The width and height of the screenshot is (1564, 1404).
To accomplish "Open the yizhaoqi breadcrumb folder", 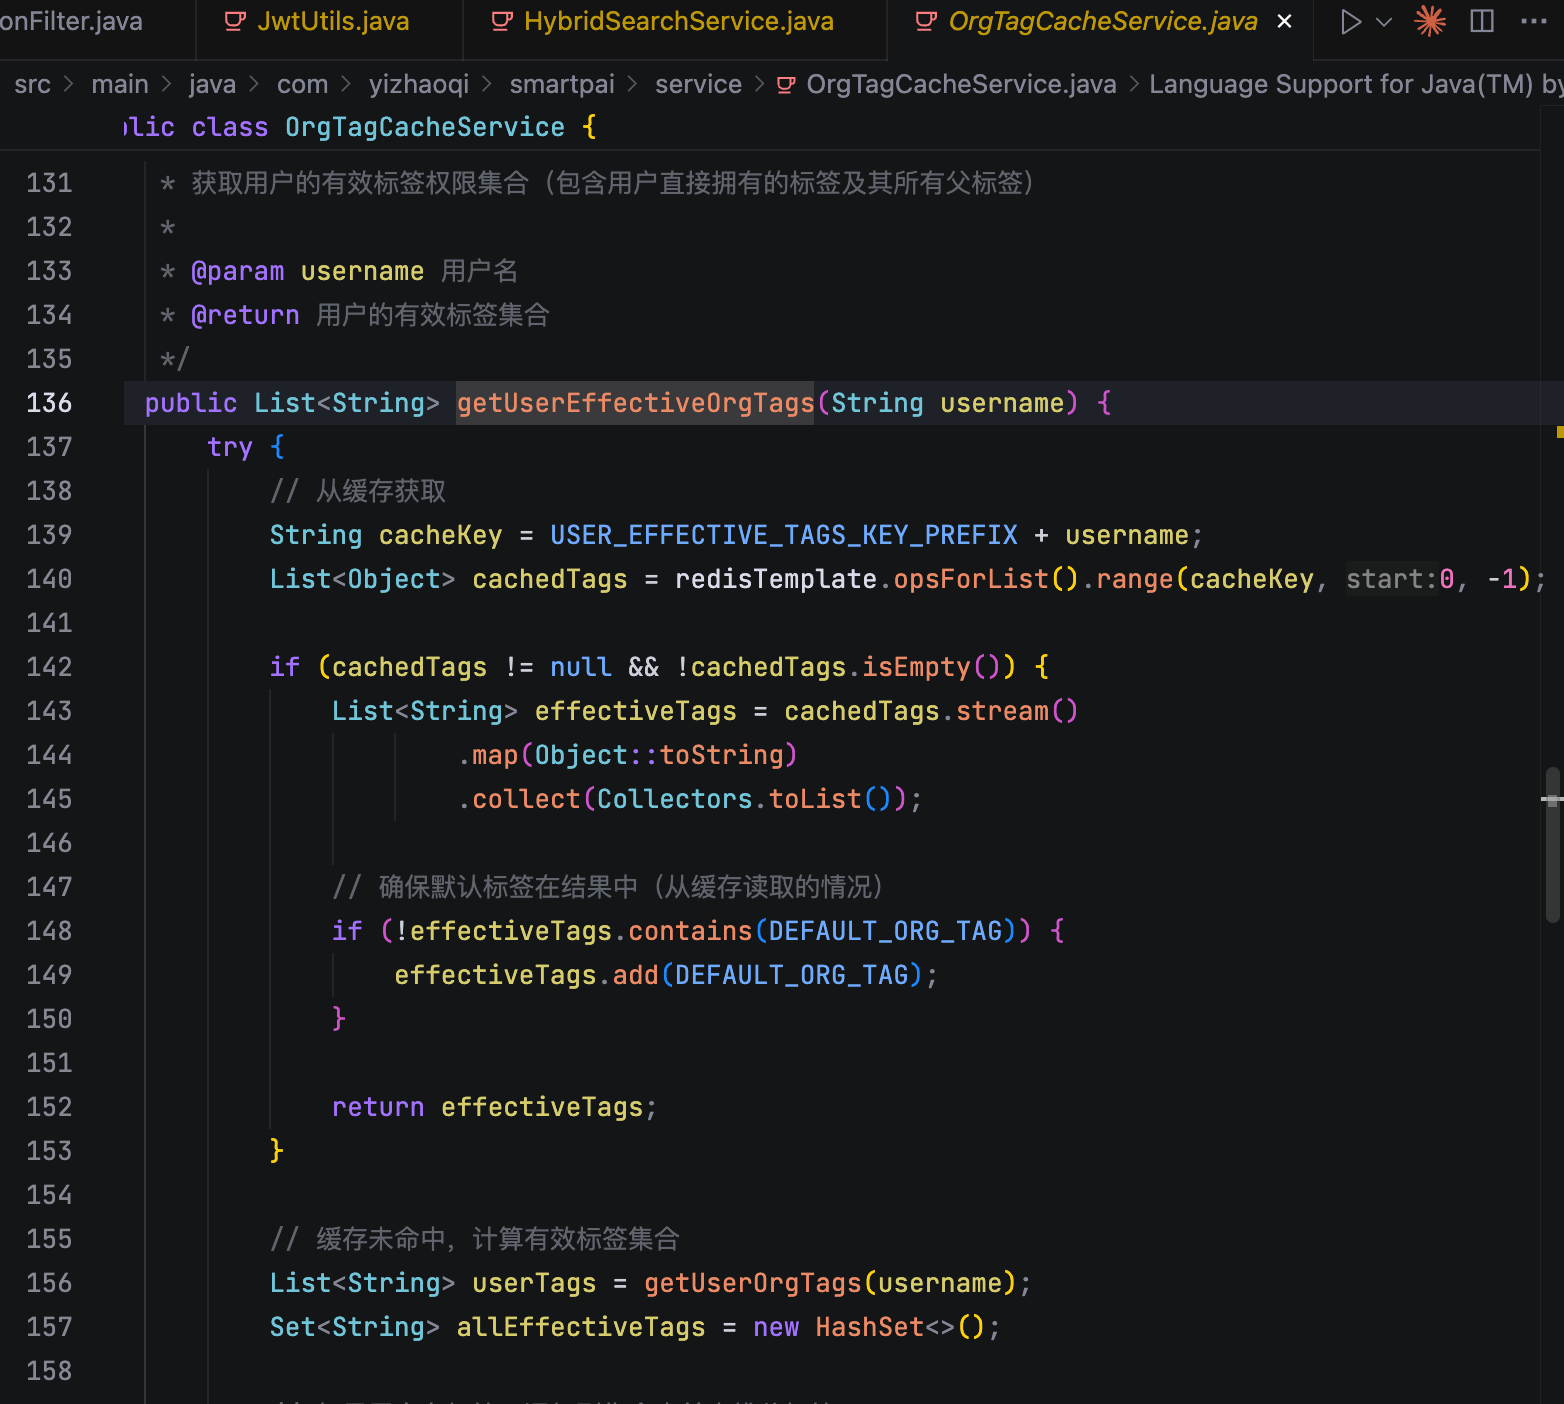I will coord(419,85).
